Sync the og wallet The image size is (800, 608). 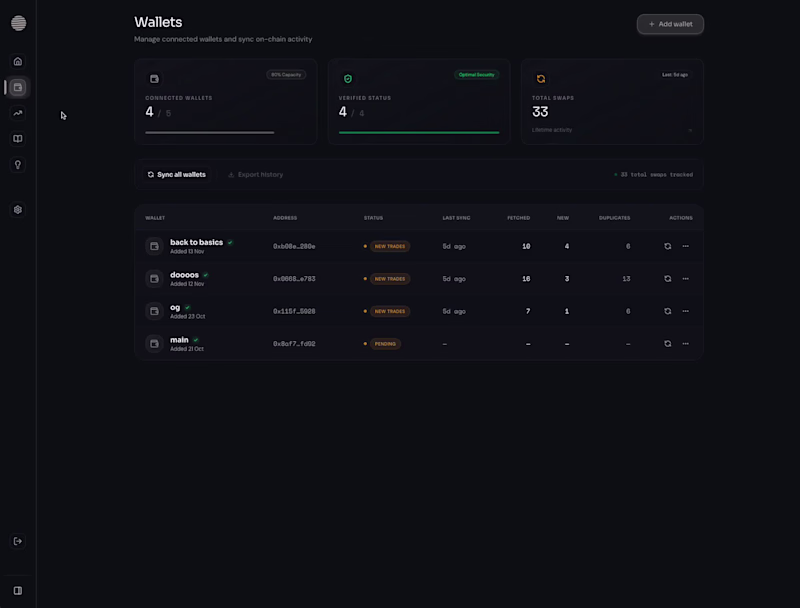[x=667, y=311]
